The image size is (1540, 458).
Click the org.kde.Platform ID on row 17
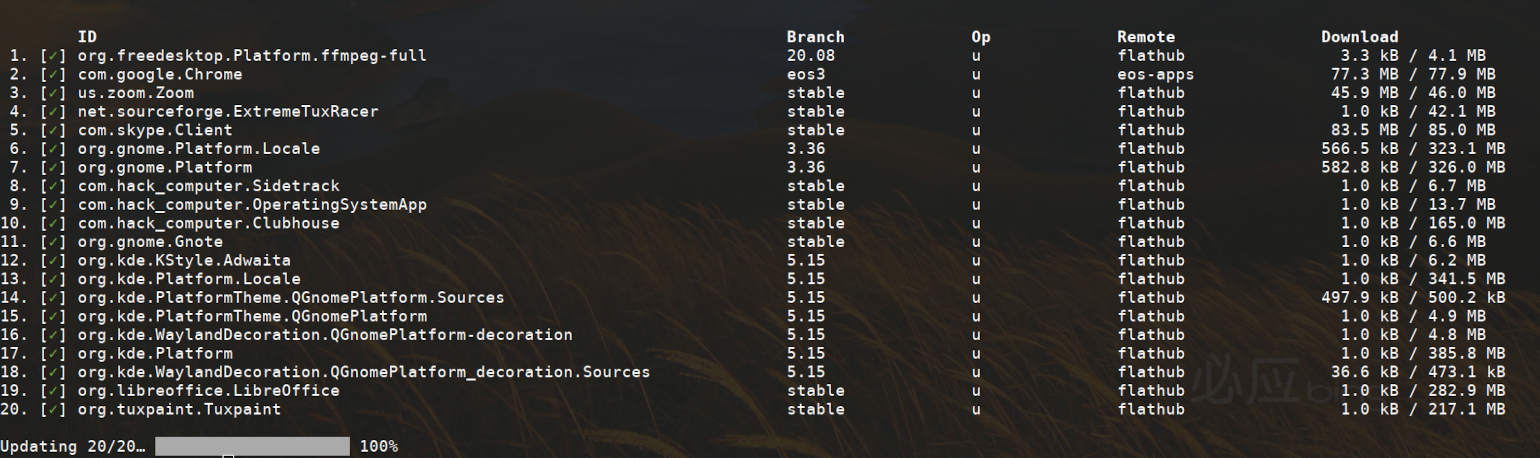point(155,353)
